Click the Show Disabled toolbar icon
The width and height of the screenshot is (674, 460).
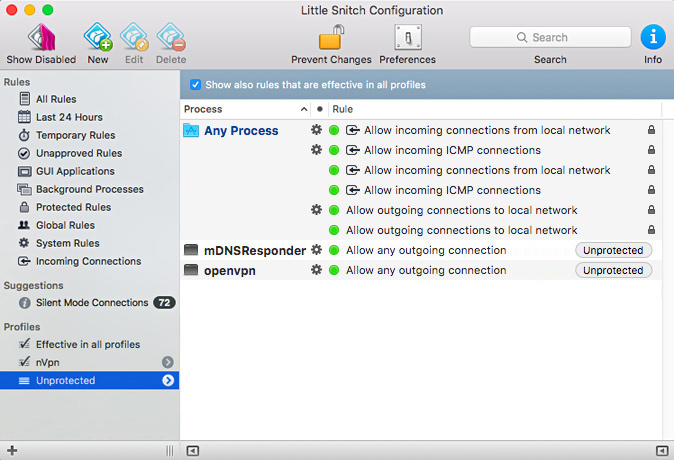point(41,37)
